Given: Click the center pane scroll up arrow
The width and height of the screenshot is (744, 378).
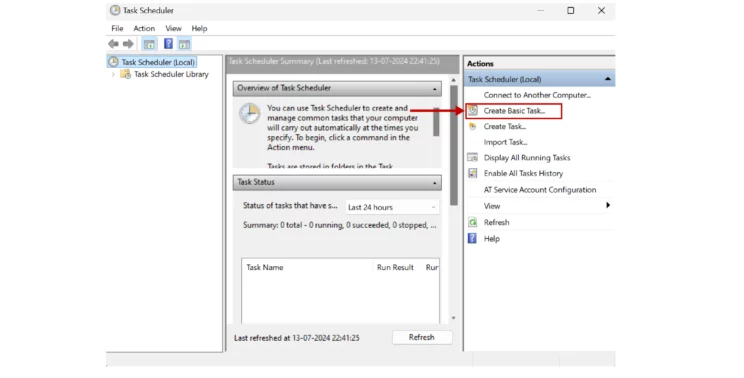Looking at the screenshot, I should pyautogui.click(x=454, y=80).
